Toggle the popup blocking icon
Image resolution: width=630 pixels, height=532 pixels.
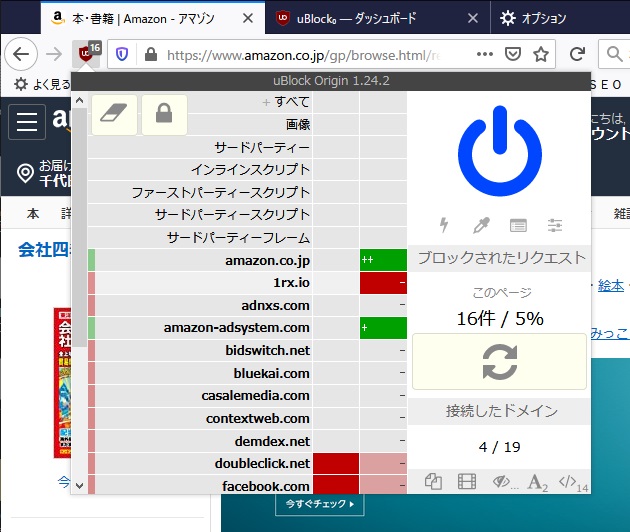click(433, 481)
